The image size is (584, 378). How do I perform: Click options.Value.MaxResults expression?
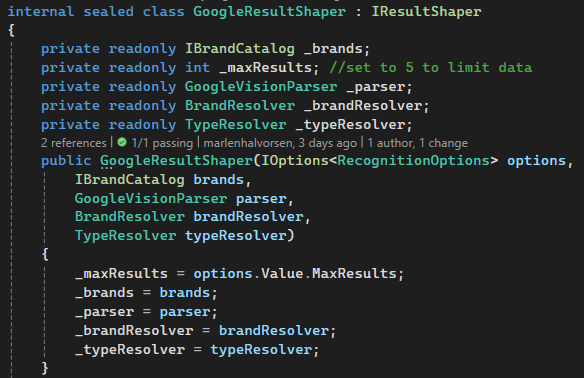coord(295,274)
